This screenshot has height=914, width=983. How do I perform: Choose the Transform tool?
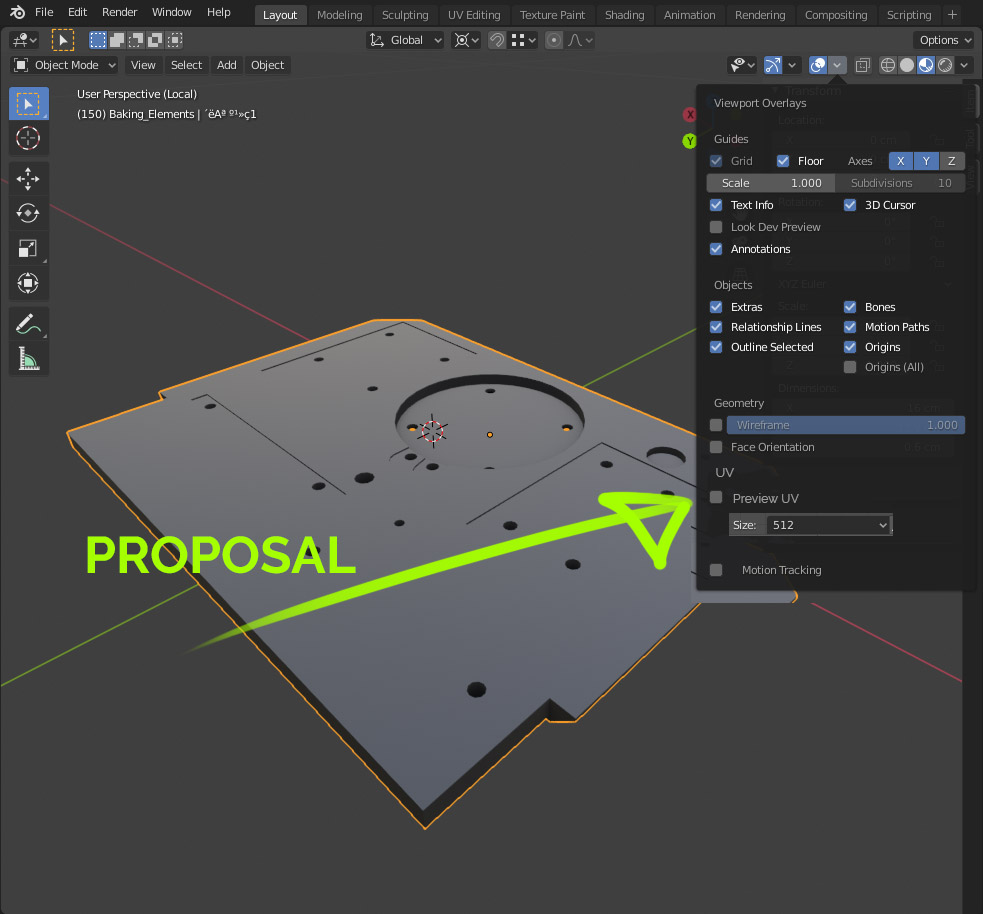click(x=28, y=283)
